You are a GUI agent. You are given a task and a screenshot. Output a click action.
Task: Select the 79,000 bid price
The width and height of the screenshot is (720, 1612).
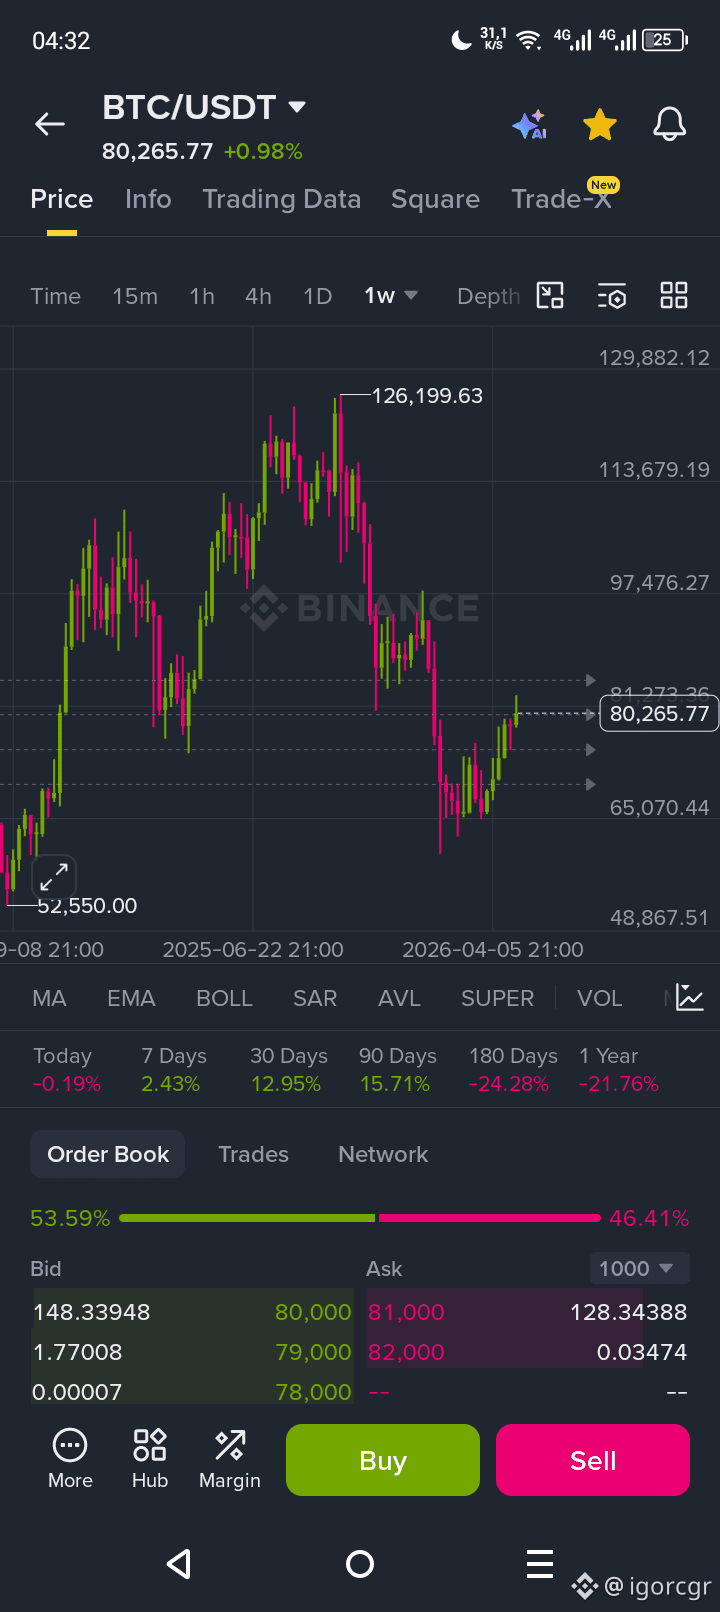[x=313, y=1352]
